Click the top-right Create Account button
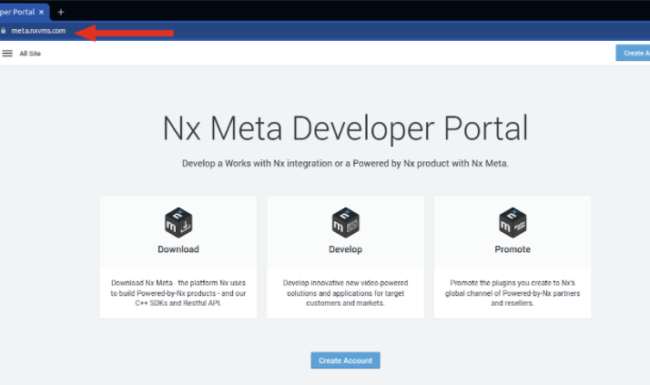Screen dimensions: 650x385 (x=633, y=53)
